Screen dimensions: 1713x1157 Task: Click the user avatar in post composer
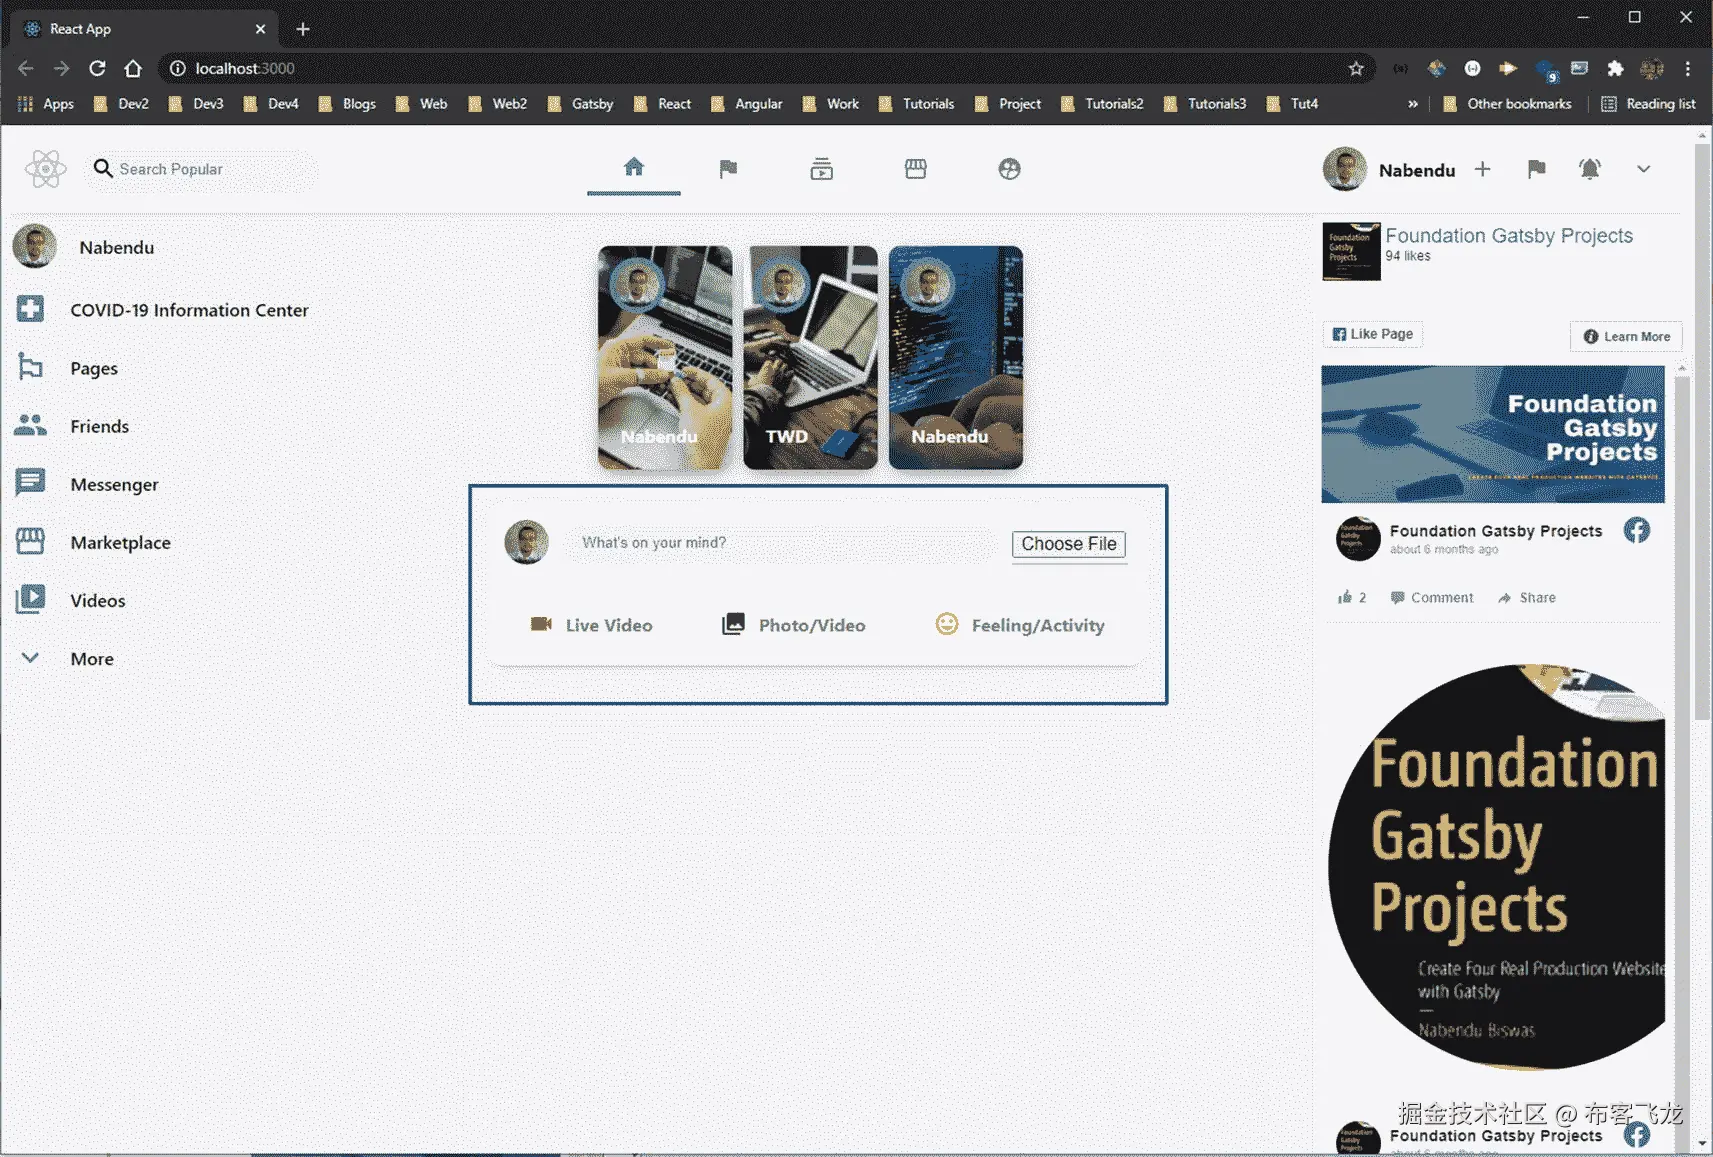coord(526,542)
